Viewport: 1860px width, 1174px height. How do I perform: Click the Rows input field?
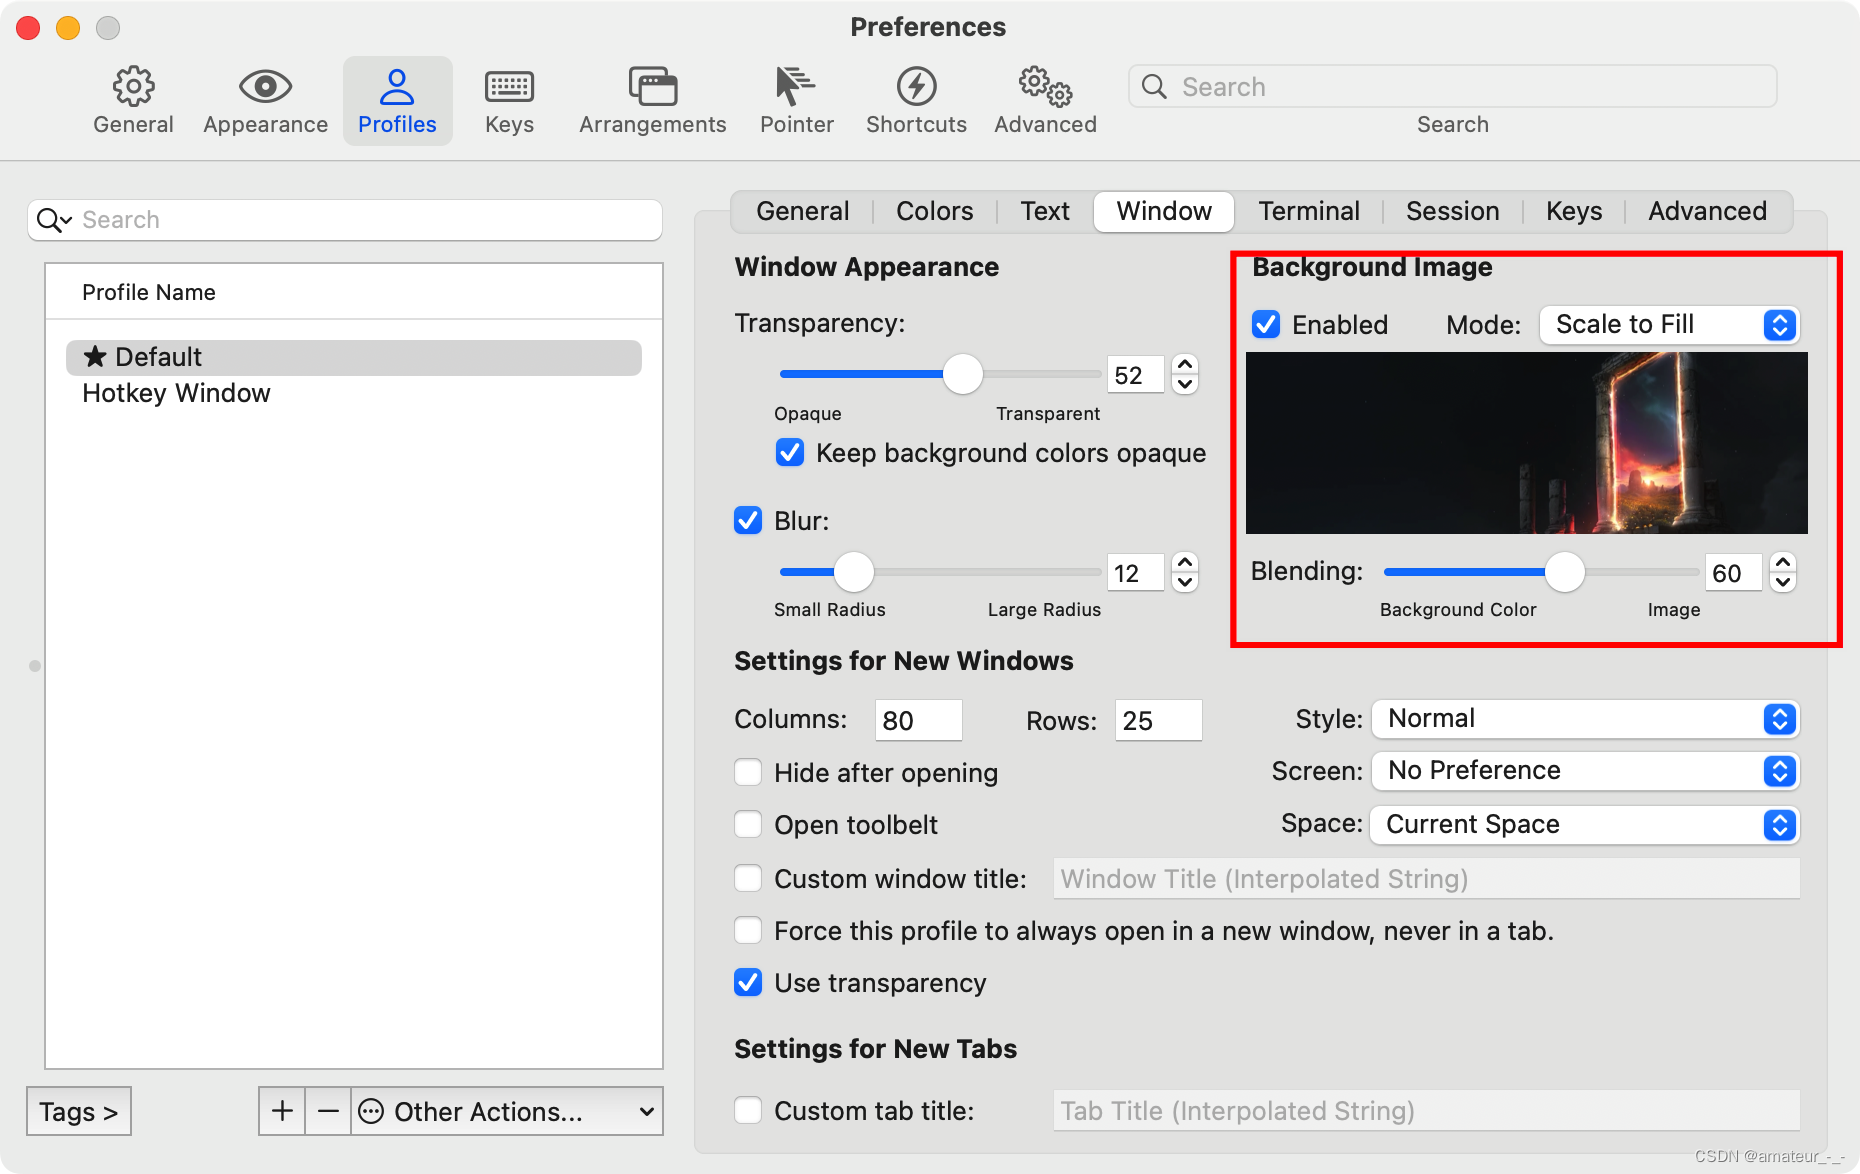[1158, 720]
